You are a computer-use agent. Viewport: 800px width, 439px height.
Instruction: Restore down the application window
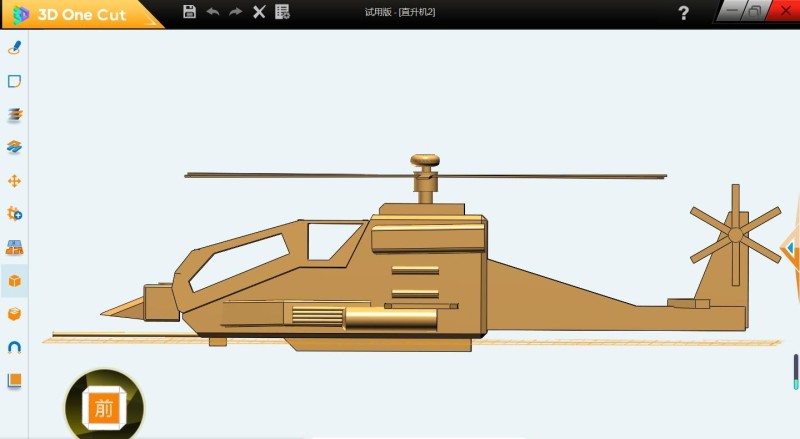755,11
